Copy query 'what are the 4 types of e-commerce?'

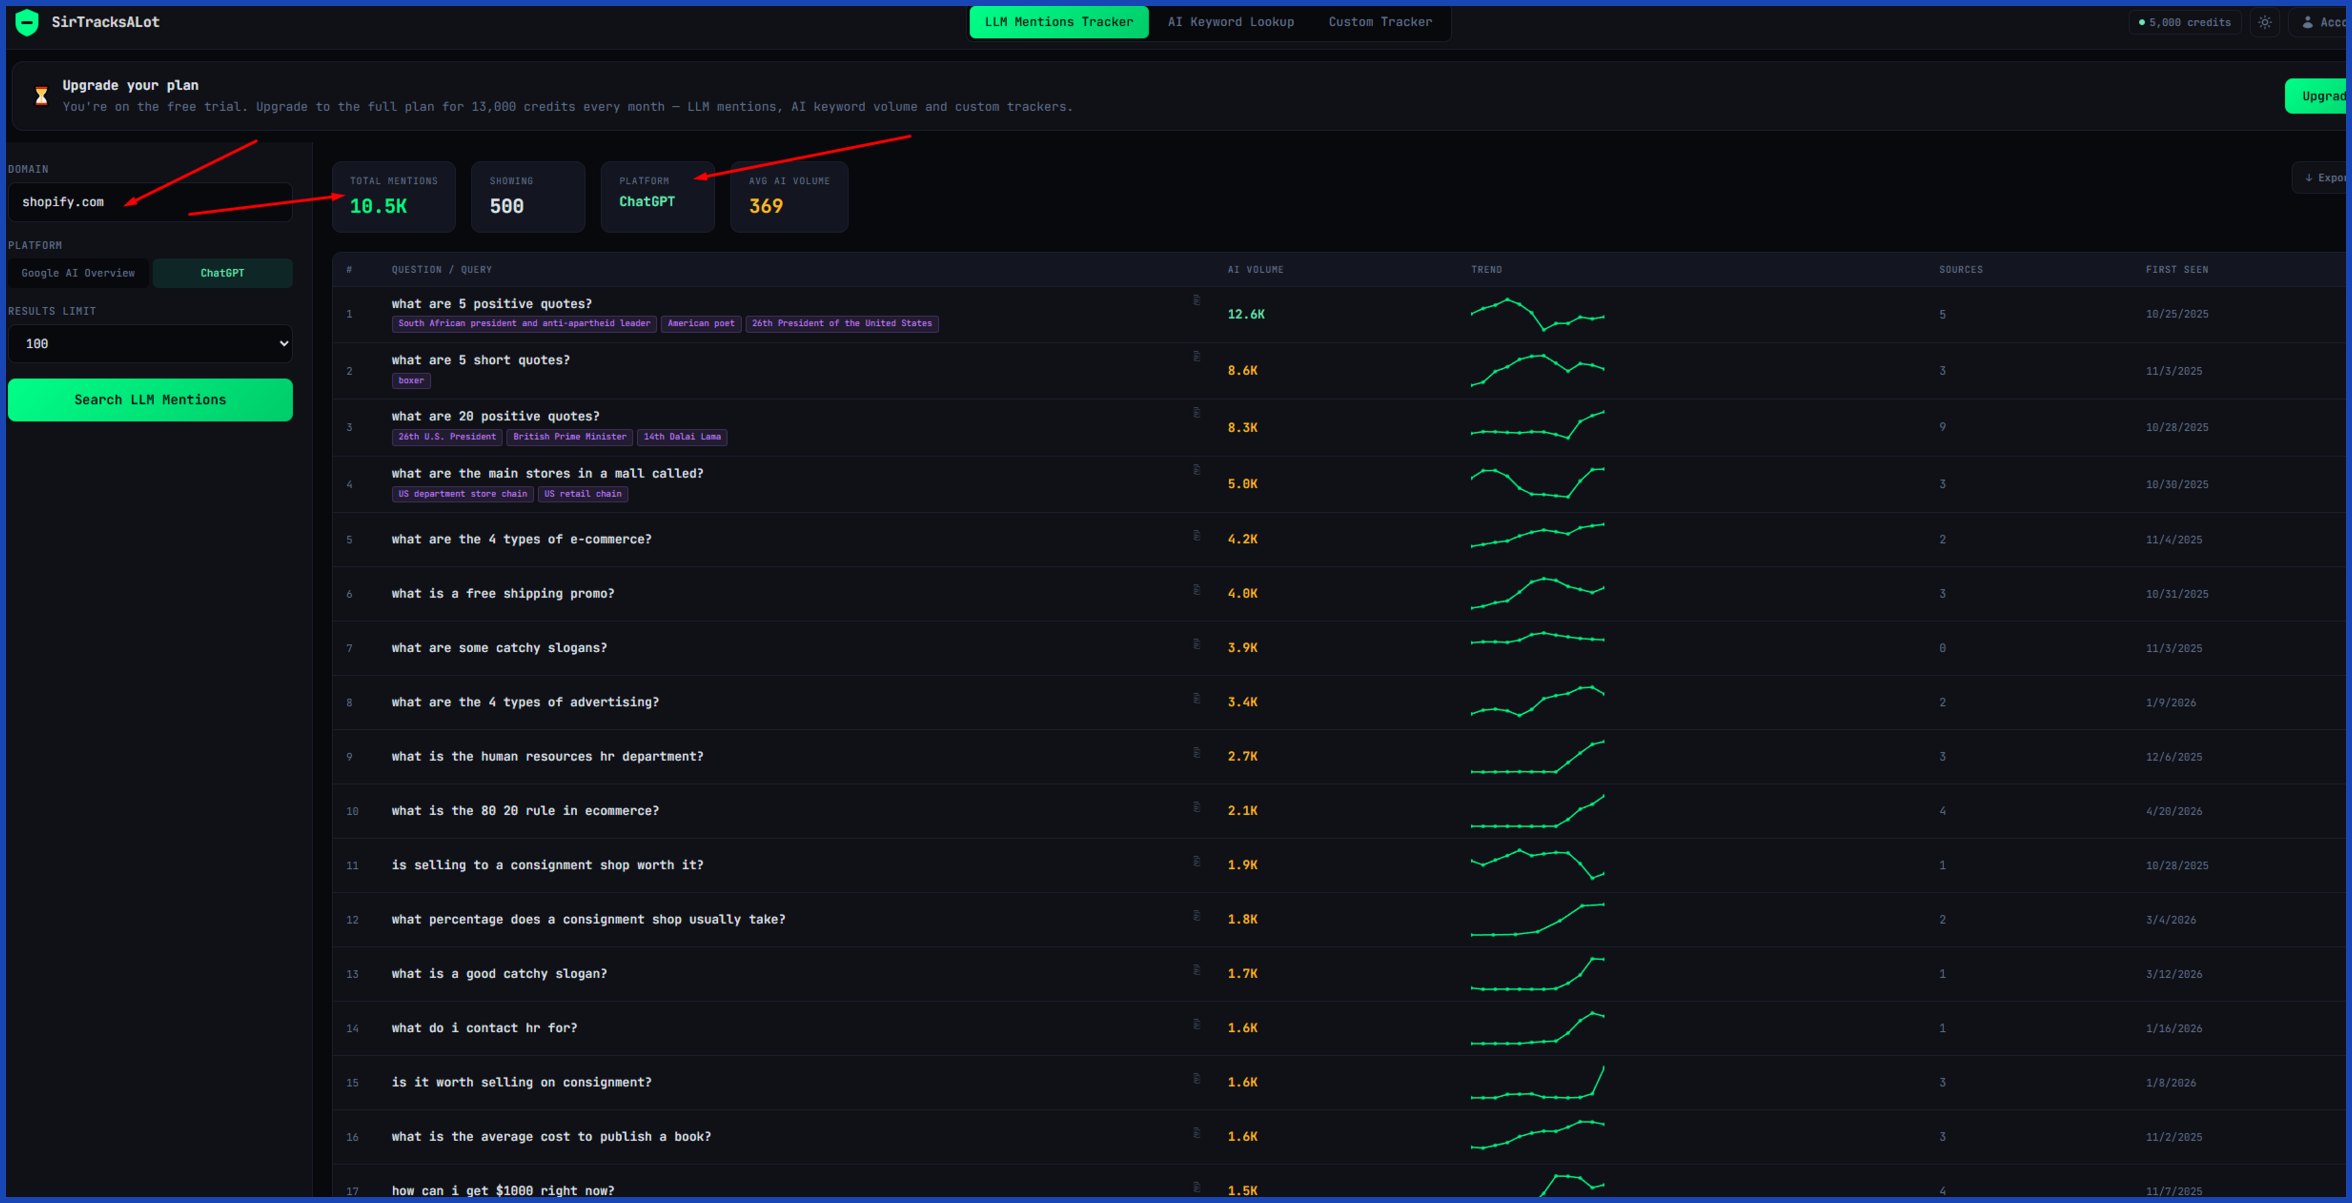pos(1196,535)
